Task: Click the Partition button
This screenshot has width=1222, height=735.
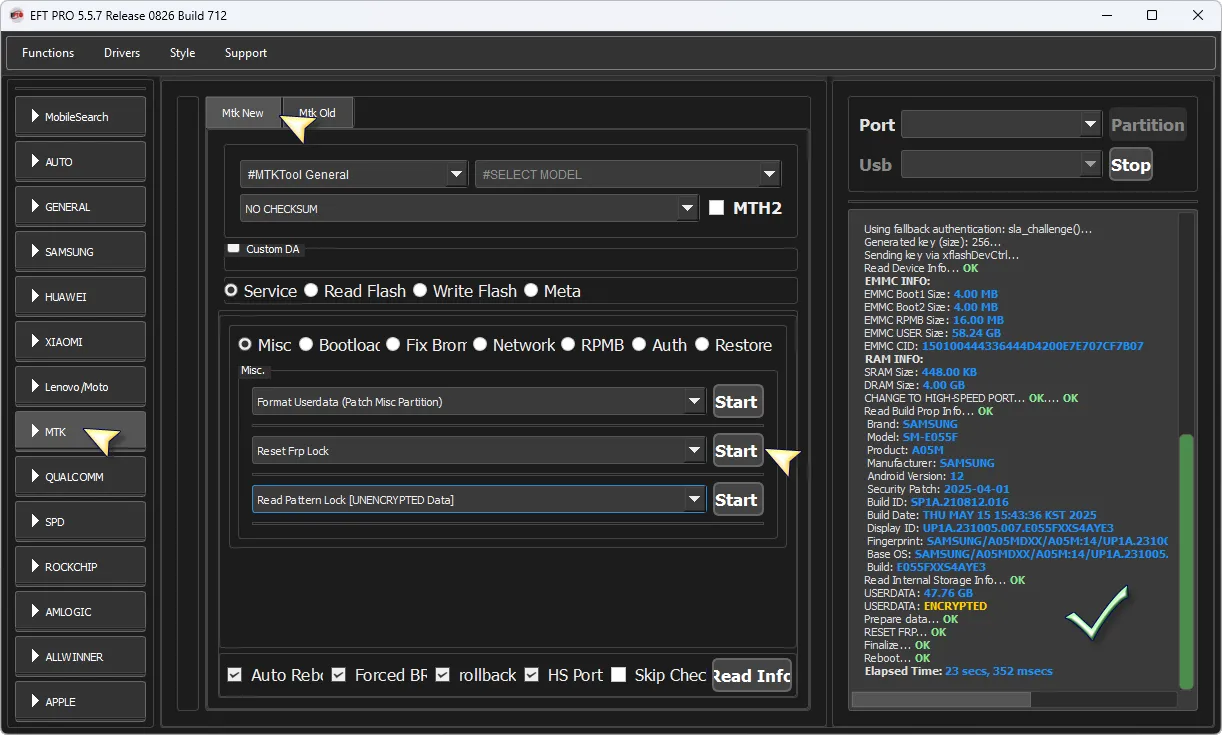Action: click(1148, 125)
